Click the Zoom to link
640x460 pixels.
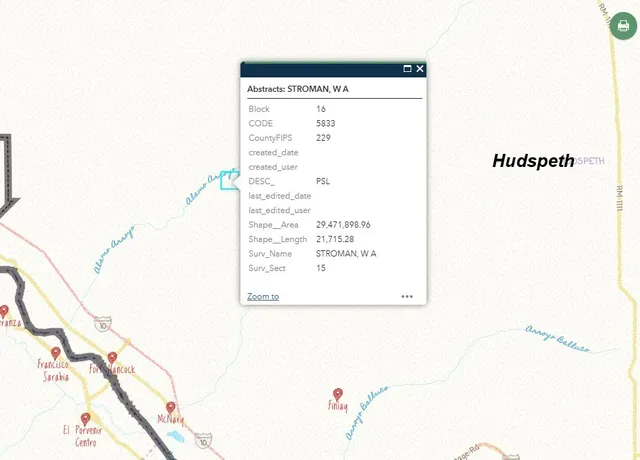tap(263, 296)
